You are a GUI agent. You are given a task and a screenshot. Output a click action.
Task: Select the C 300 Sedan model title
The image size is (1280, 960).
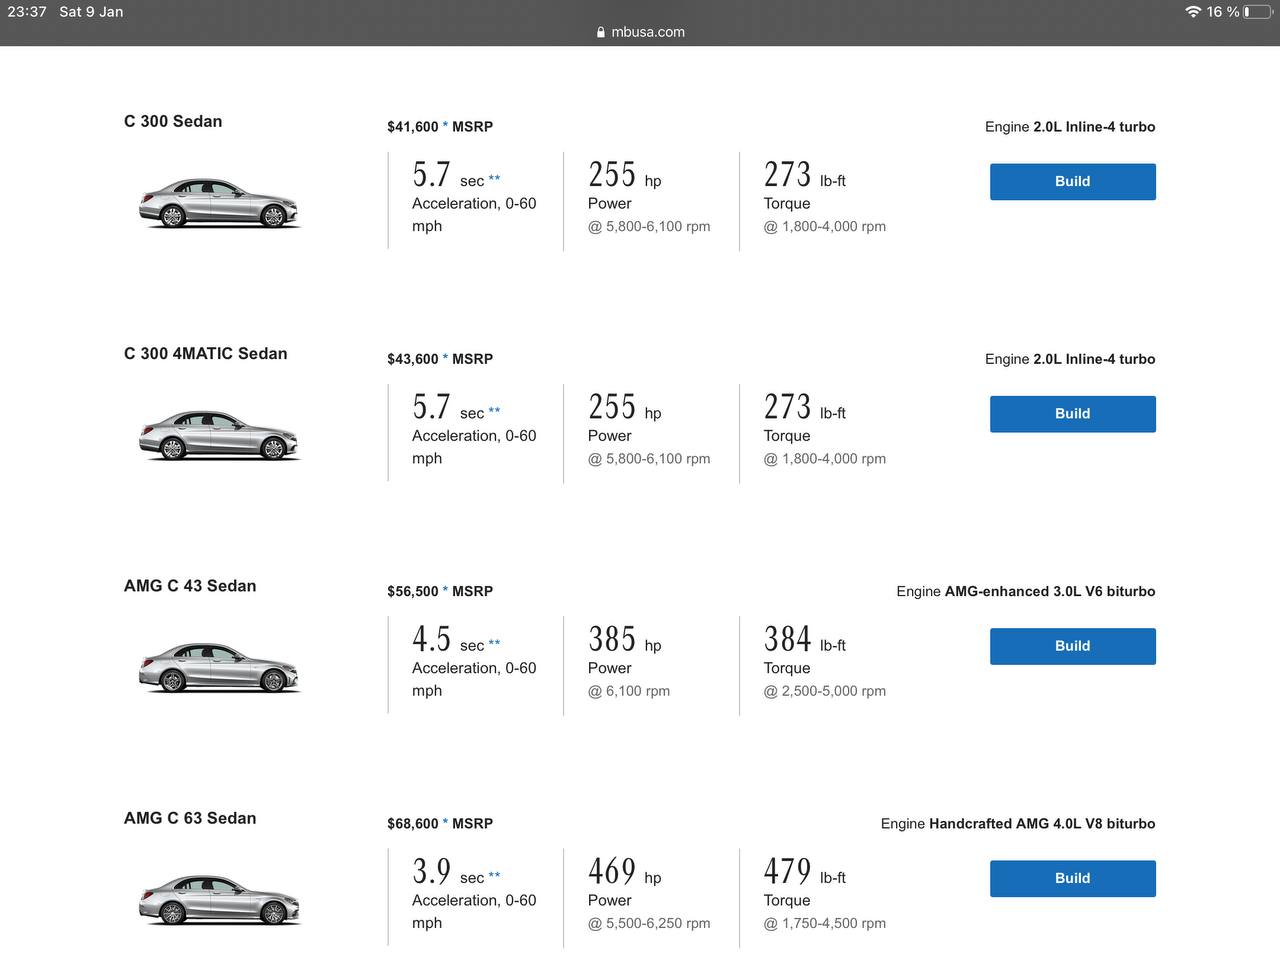pos(173,121)
